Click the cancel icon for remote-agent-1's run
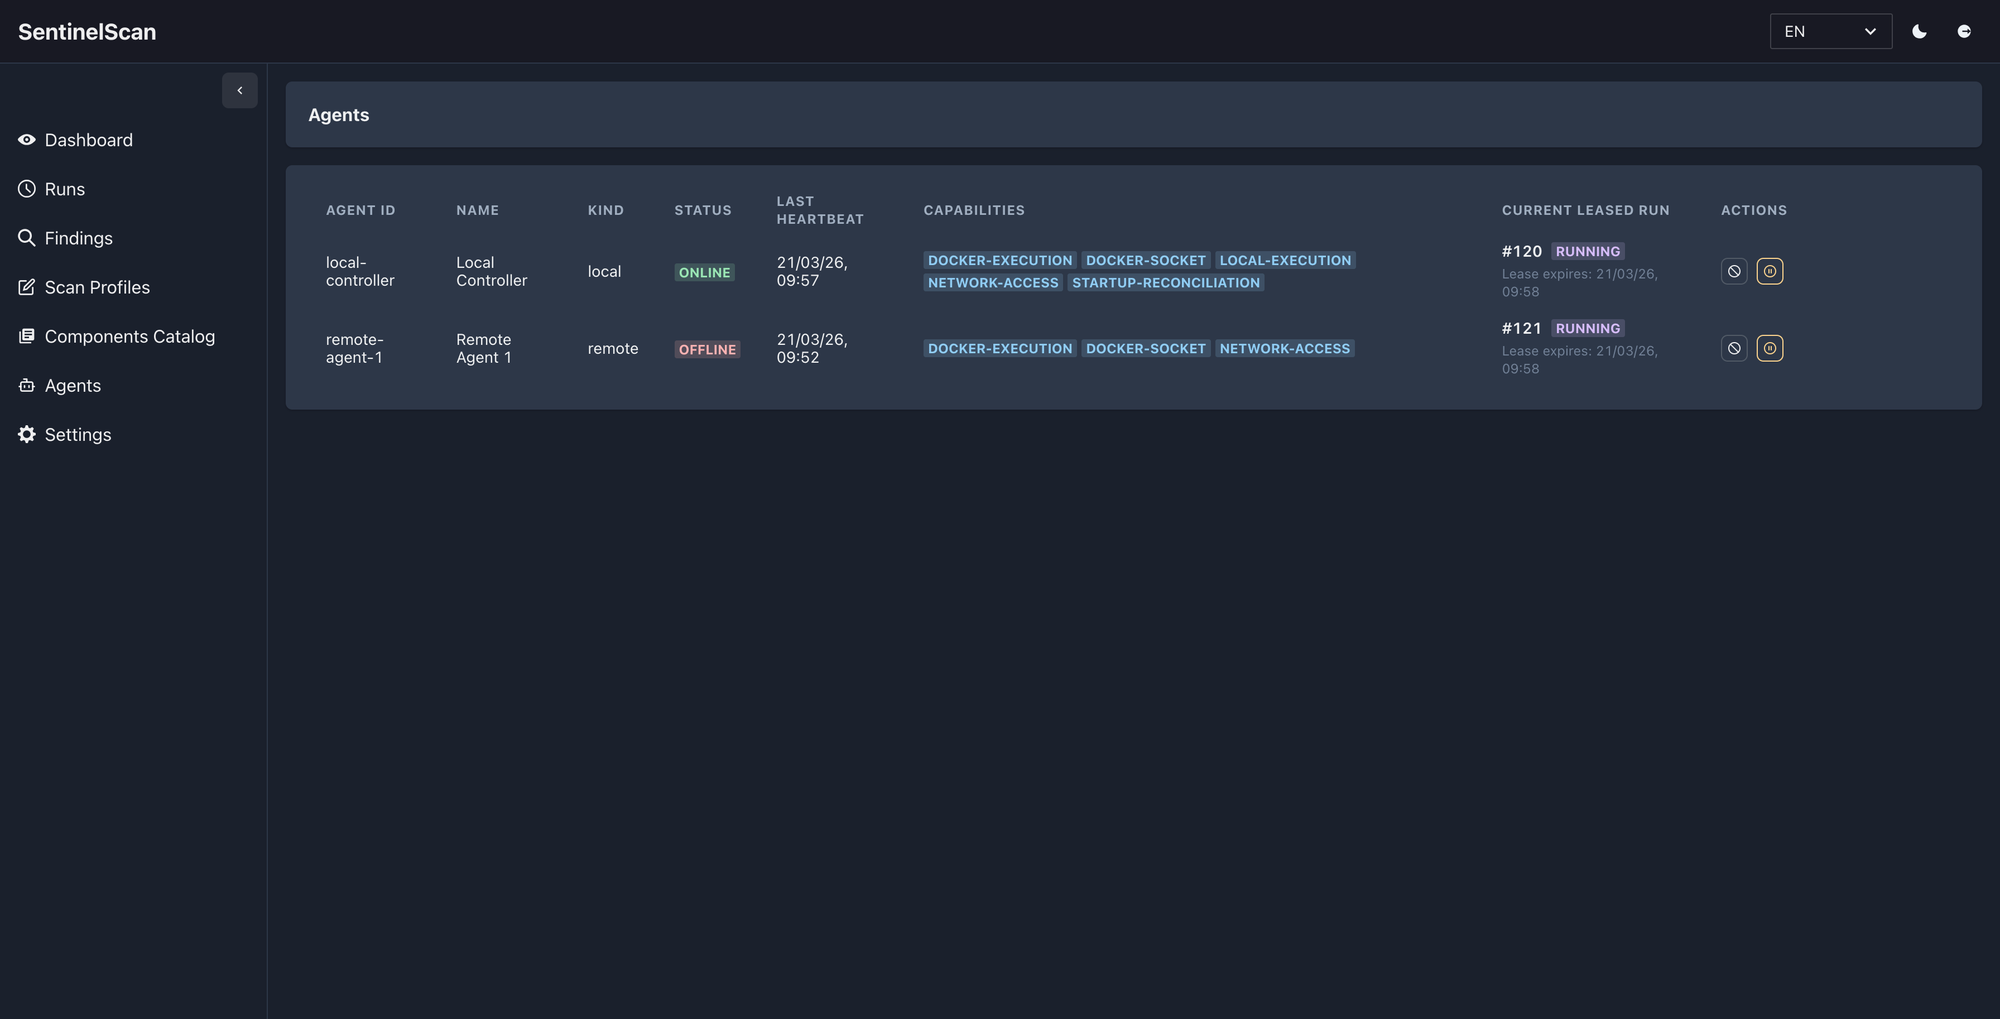The width and height of the screenshot is (2000, 1019). point(1734,348)
